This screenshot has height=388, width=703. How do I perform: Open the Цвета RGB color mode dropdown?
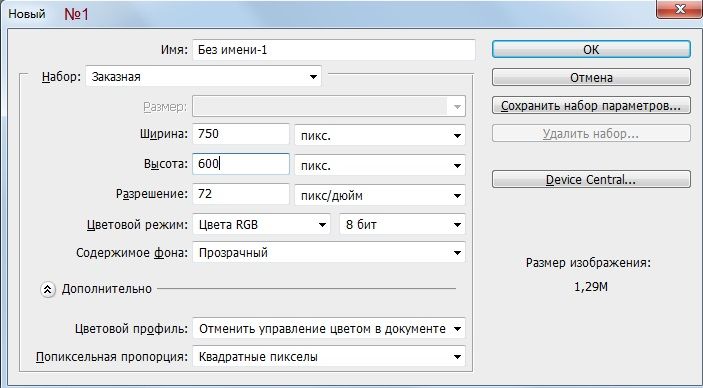click(261, 224)
